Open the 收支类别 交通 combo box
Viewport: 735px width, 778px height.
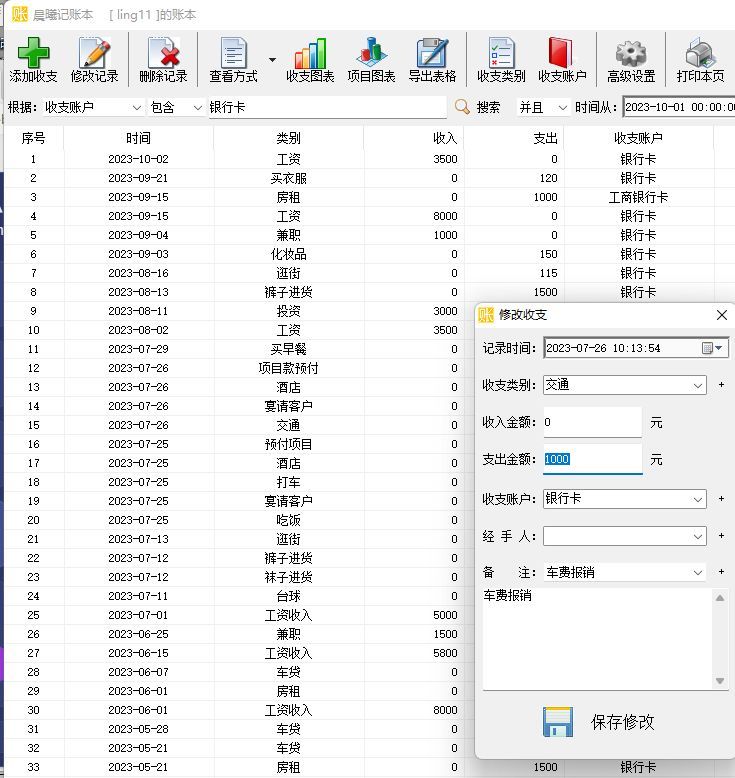tap(698, 385)
